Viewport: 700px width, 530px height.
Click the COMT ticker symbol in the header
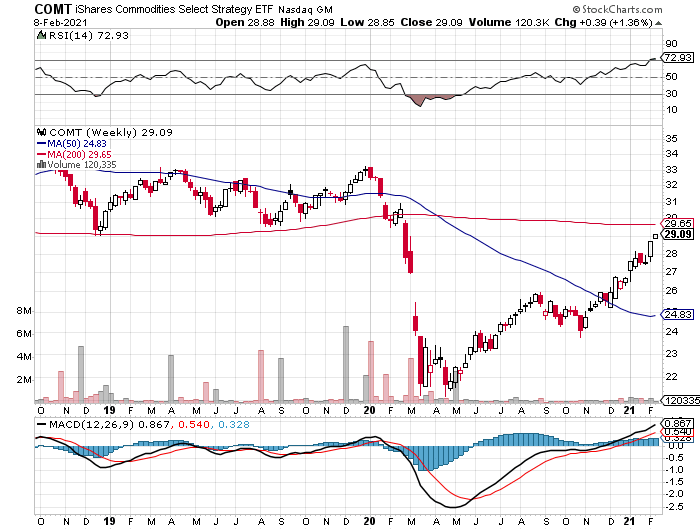coord(53,9)
